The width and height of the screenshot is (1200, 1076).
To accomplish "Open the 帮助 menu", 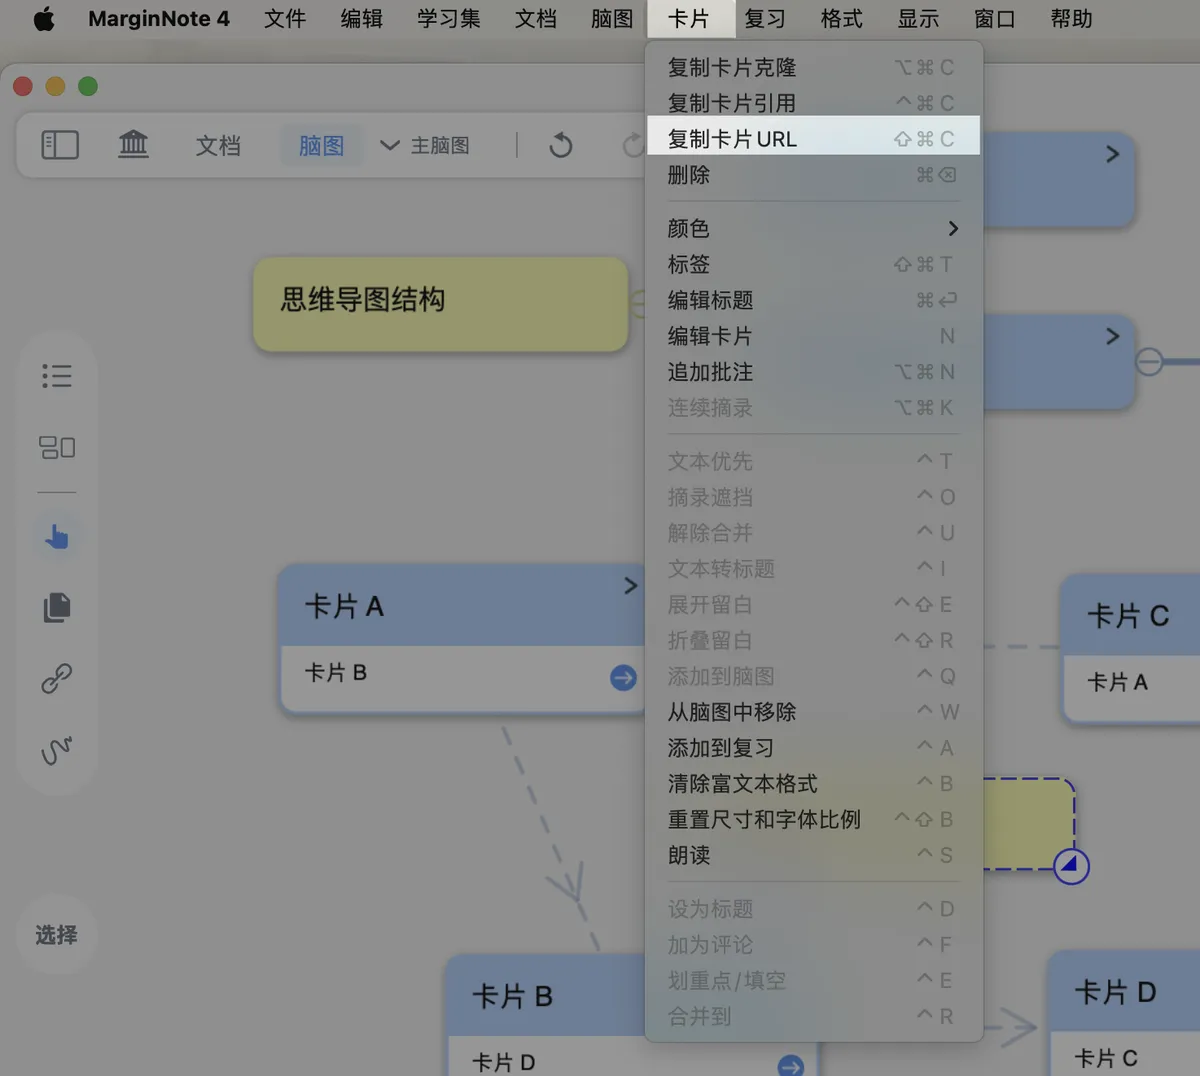I will click(x=1071, y=19).
